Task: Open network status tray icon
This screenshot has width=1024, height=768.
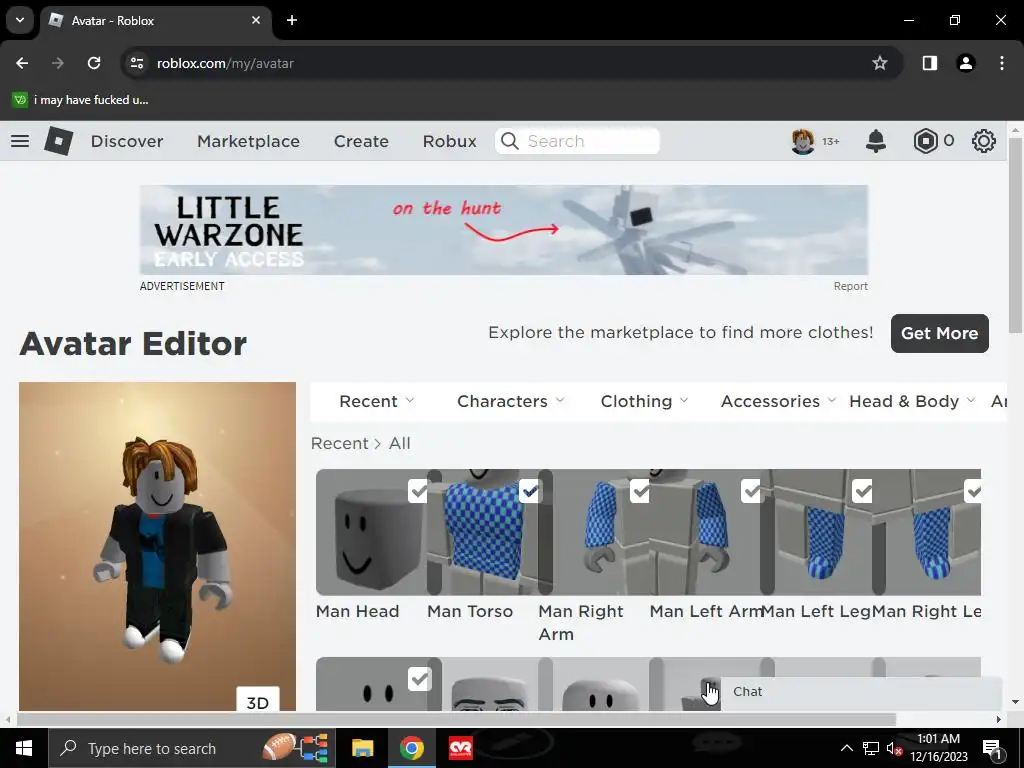Action: click(x=871, y=748)
